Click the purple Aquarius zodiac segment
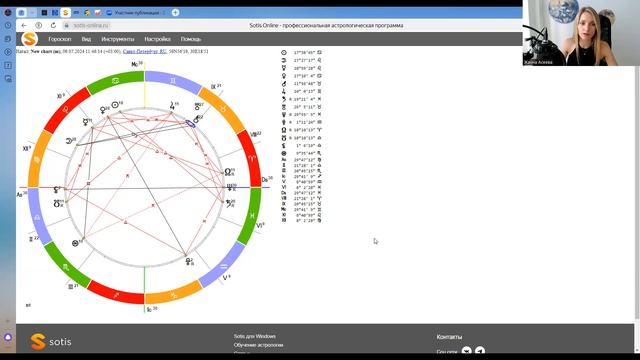640x360 pixels. 224,266
